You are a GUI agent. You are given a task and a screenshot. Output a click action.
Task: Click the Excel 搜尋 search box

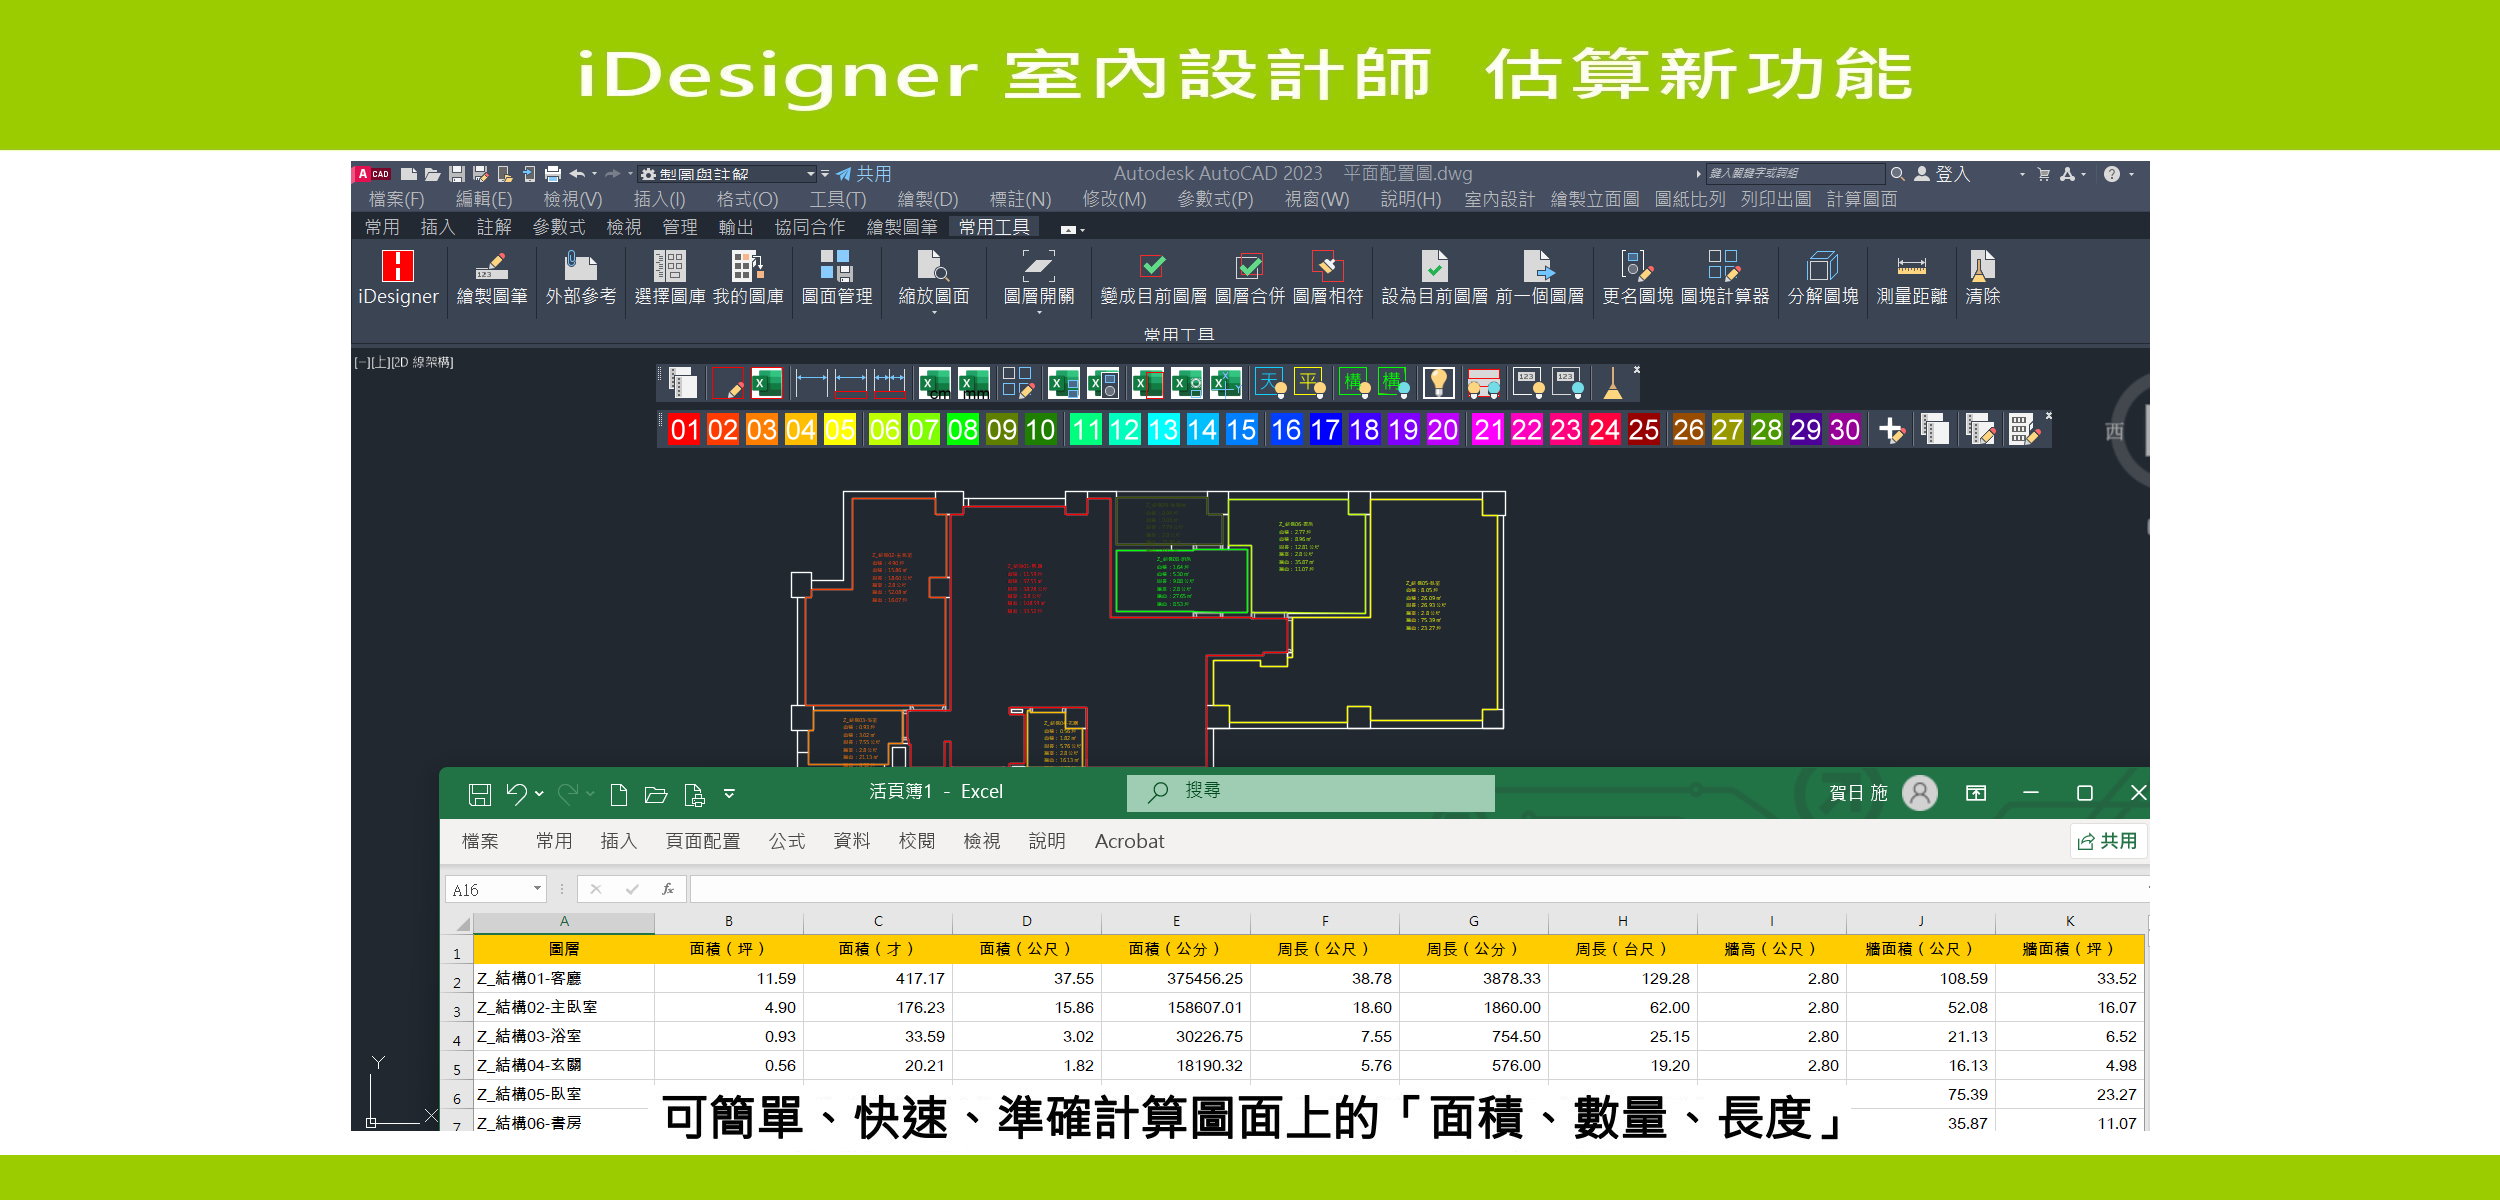1310,792
